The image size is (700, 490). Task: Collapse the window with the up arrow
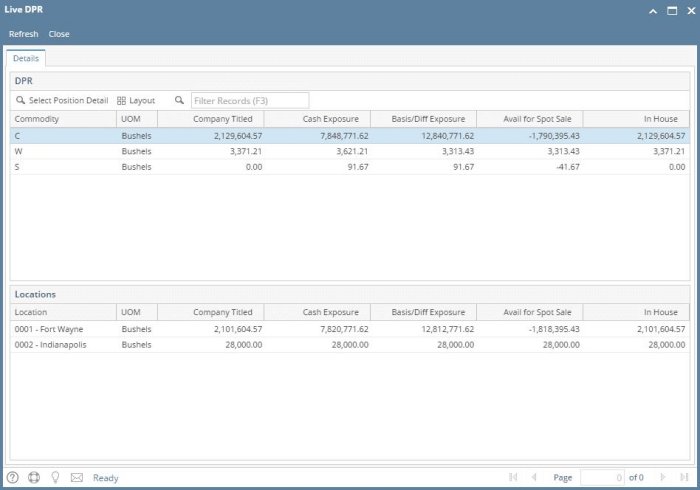(x=653, y=10)
